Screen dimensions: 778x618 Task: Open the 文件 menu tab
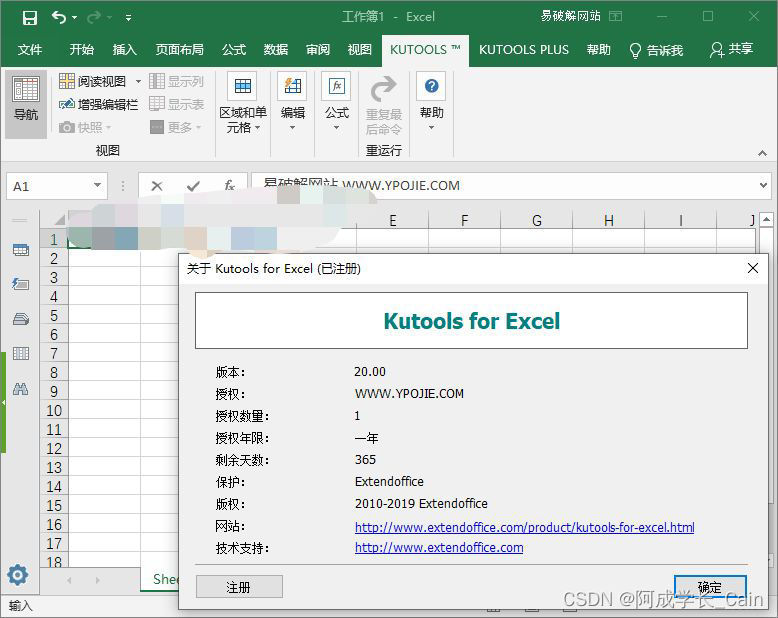[30, 50]
